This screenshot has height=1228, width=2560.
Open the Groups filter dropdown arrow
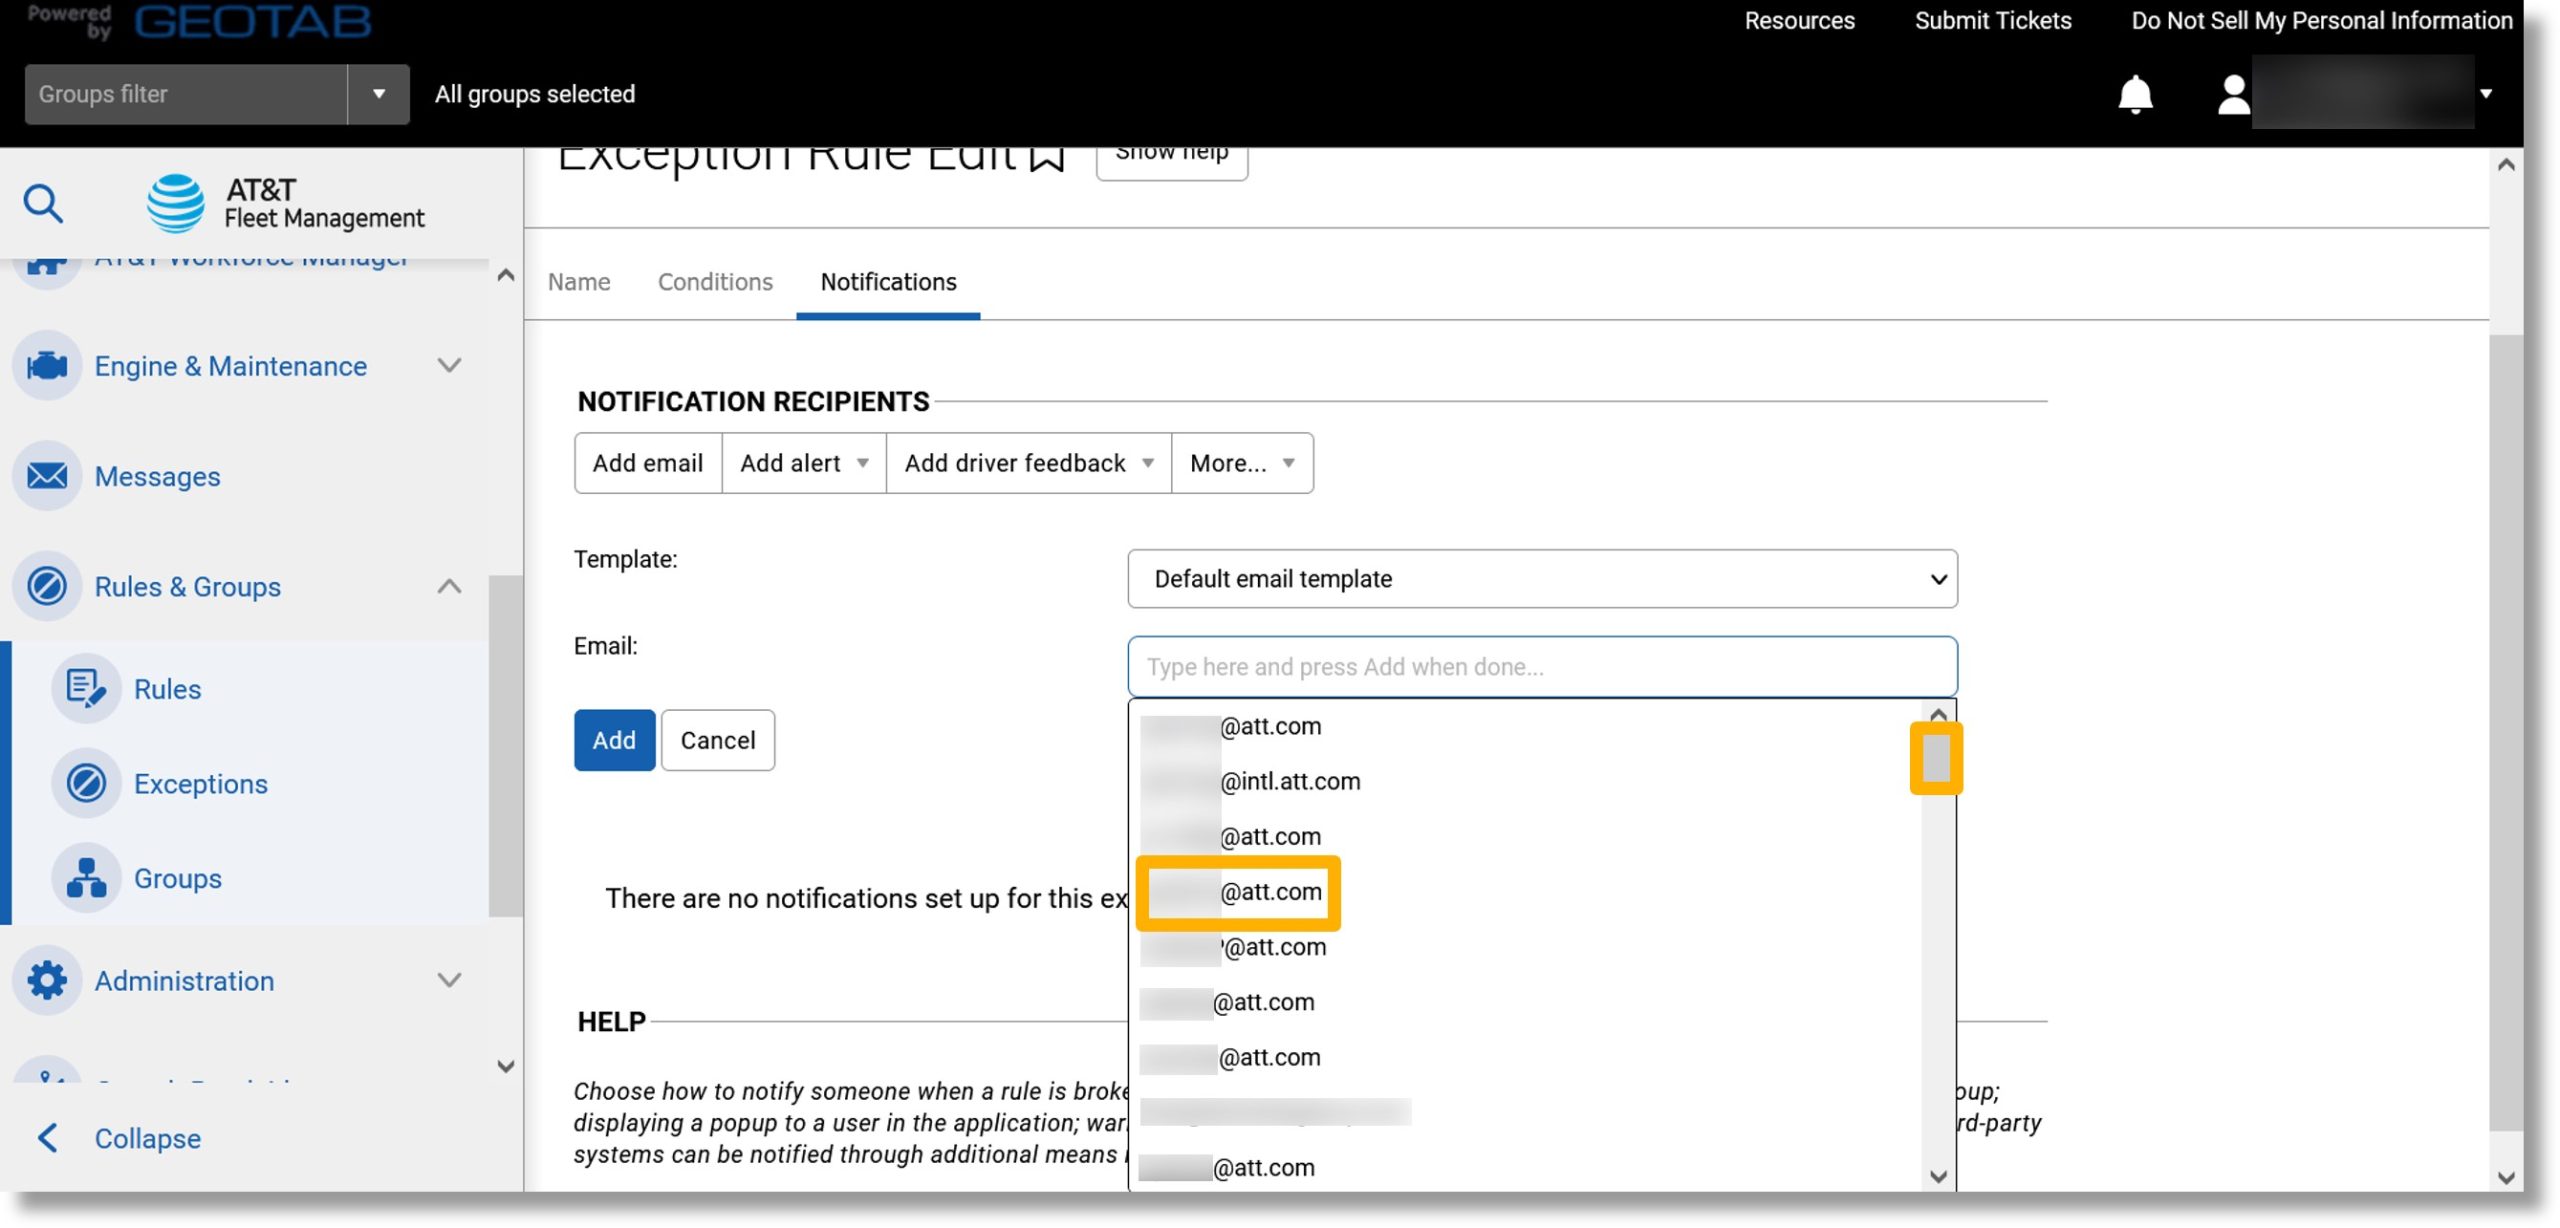tap(379, 94)
